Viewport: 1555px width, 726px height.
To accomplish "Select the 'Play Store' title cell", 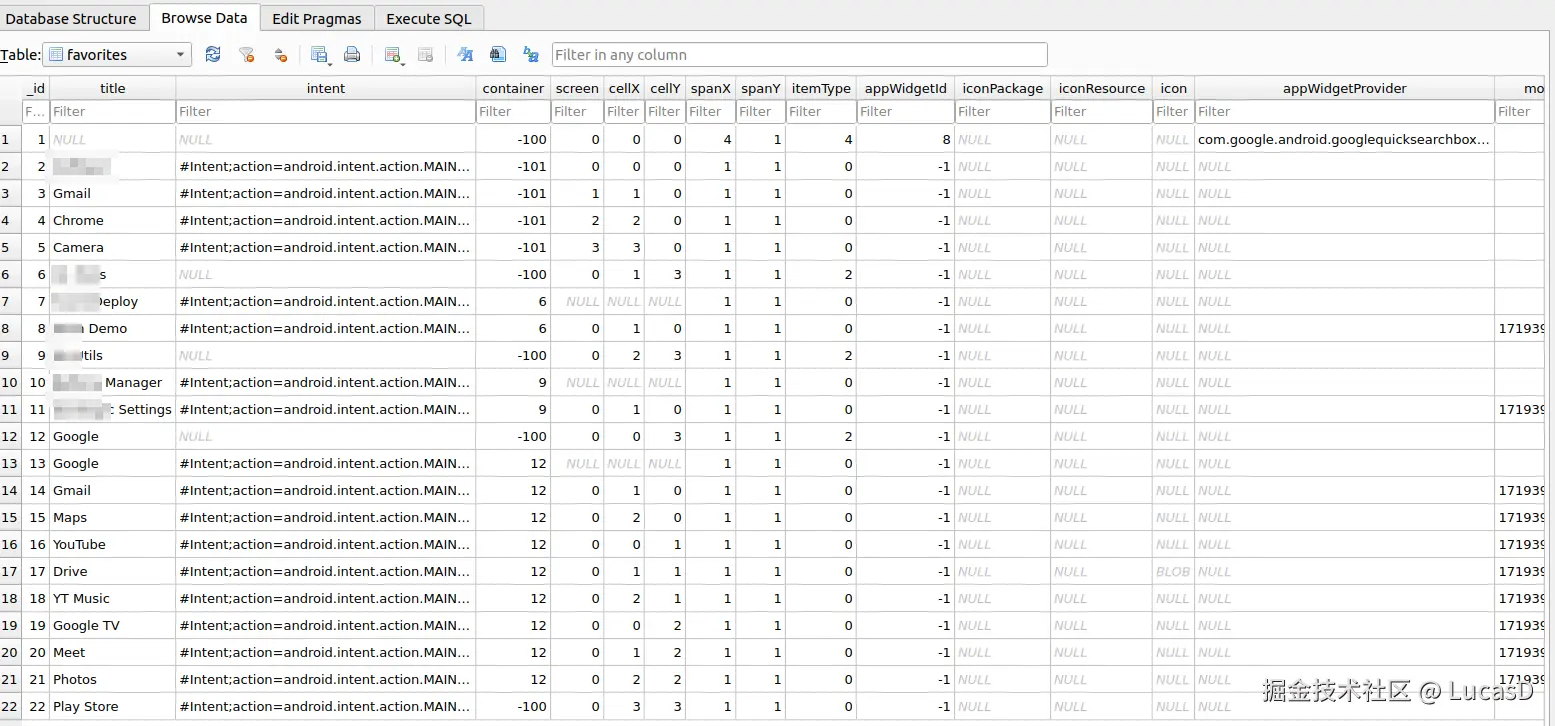I will [113, 706].
